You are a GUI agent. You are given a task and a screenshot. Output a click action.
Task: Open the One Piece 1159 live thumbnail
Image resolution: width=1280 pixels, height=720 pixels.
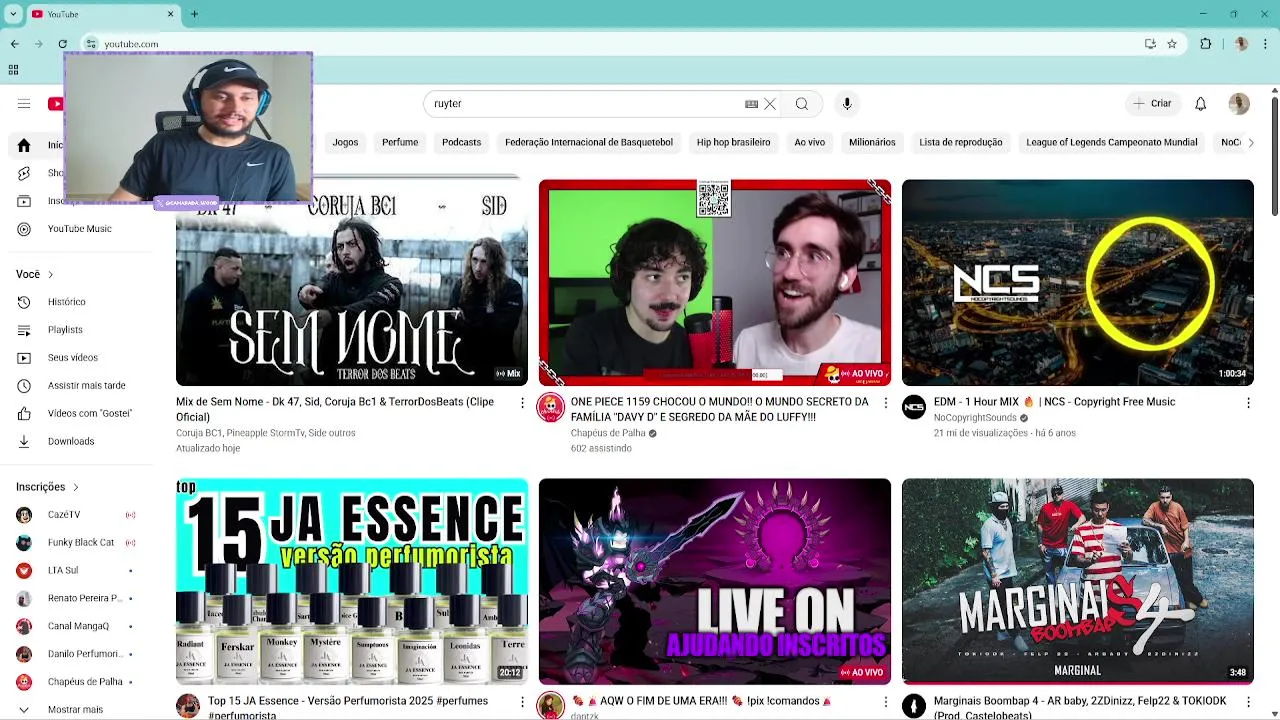(715, 283)
